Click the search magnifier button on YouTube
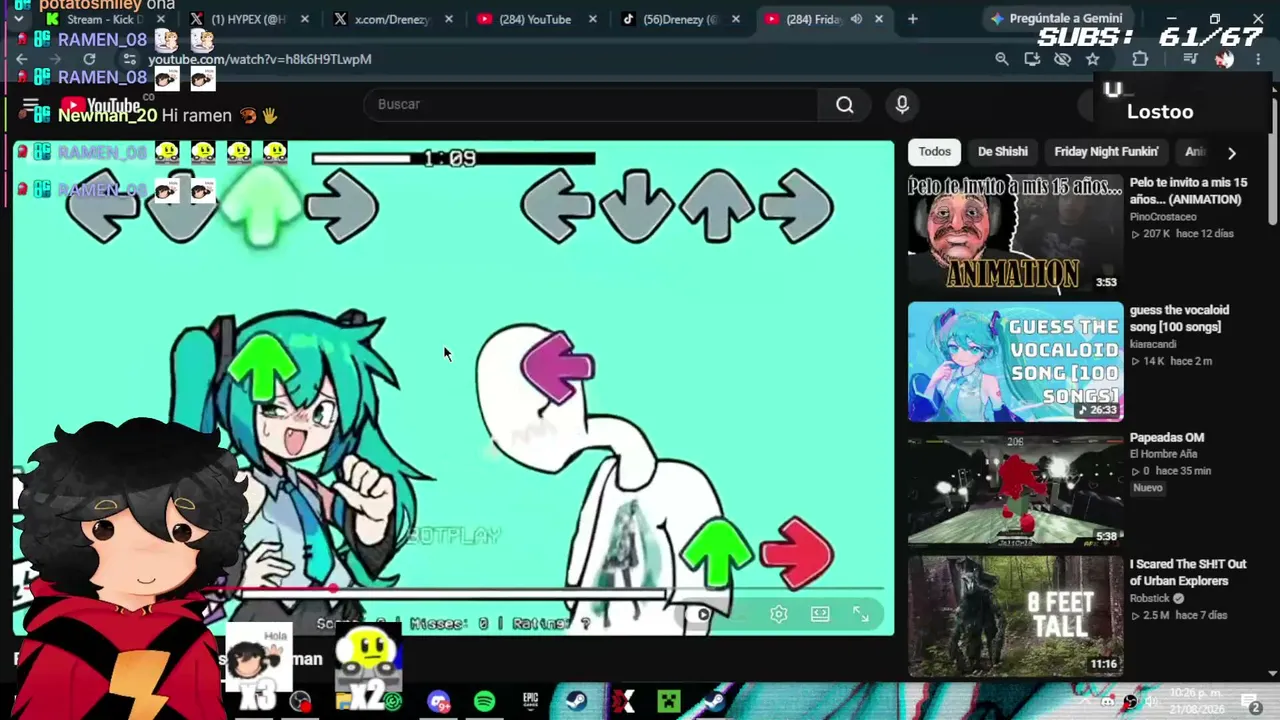 (x=845, y=105)
